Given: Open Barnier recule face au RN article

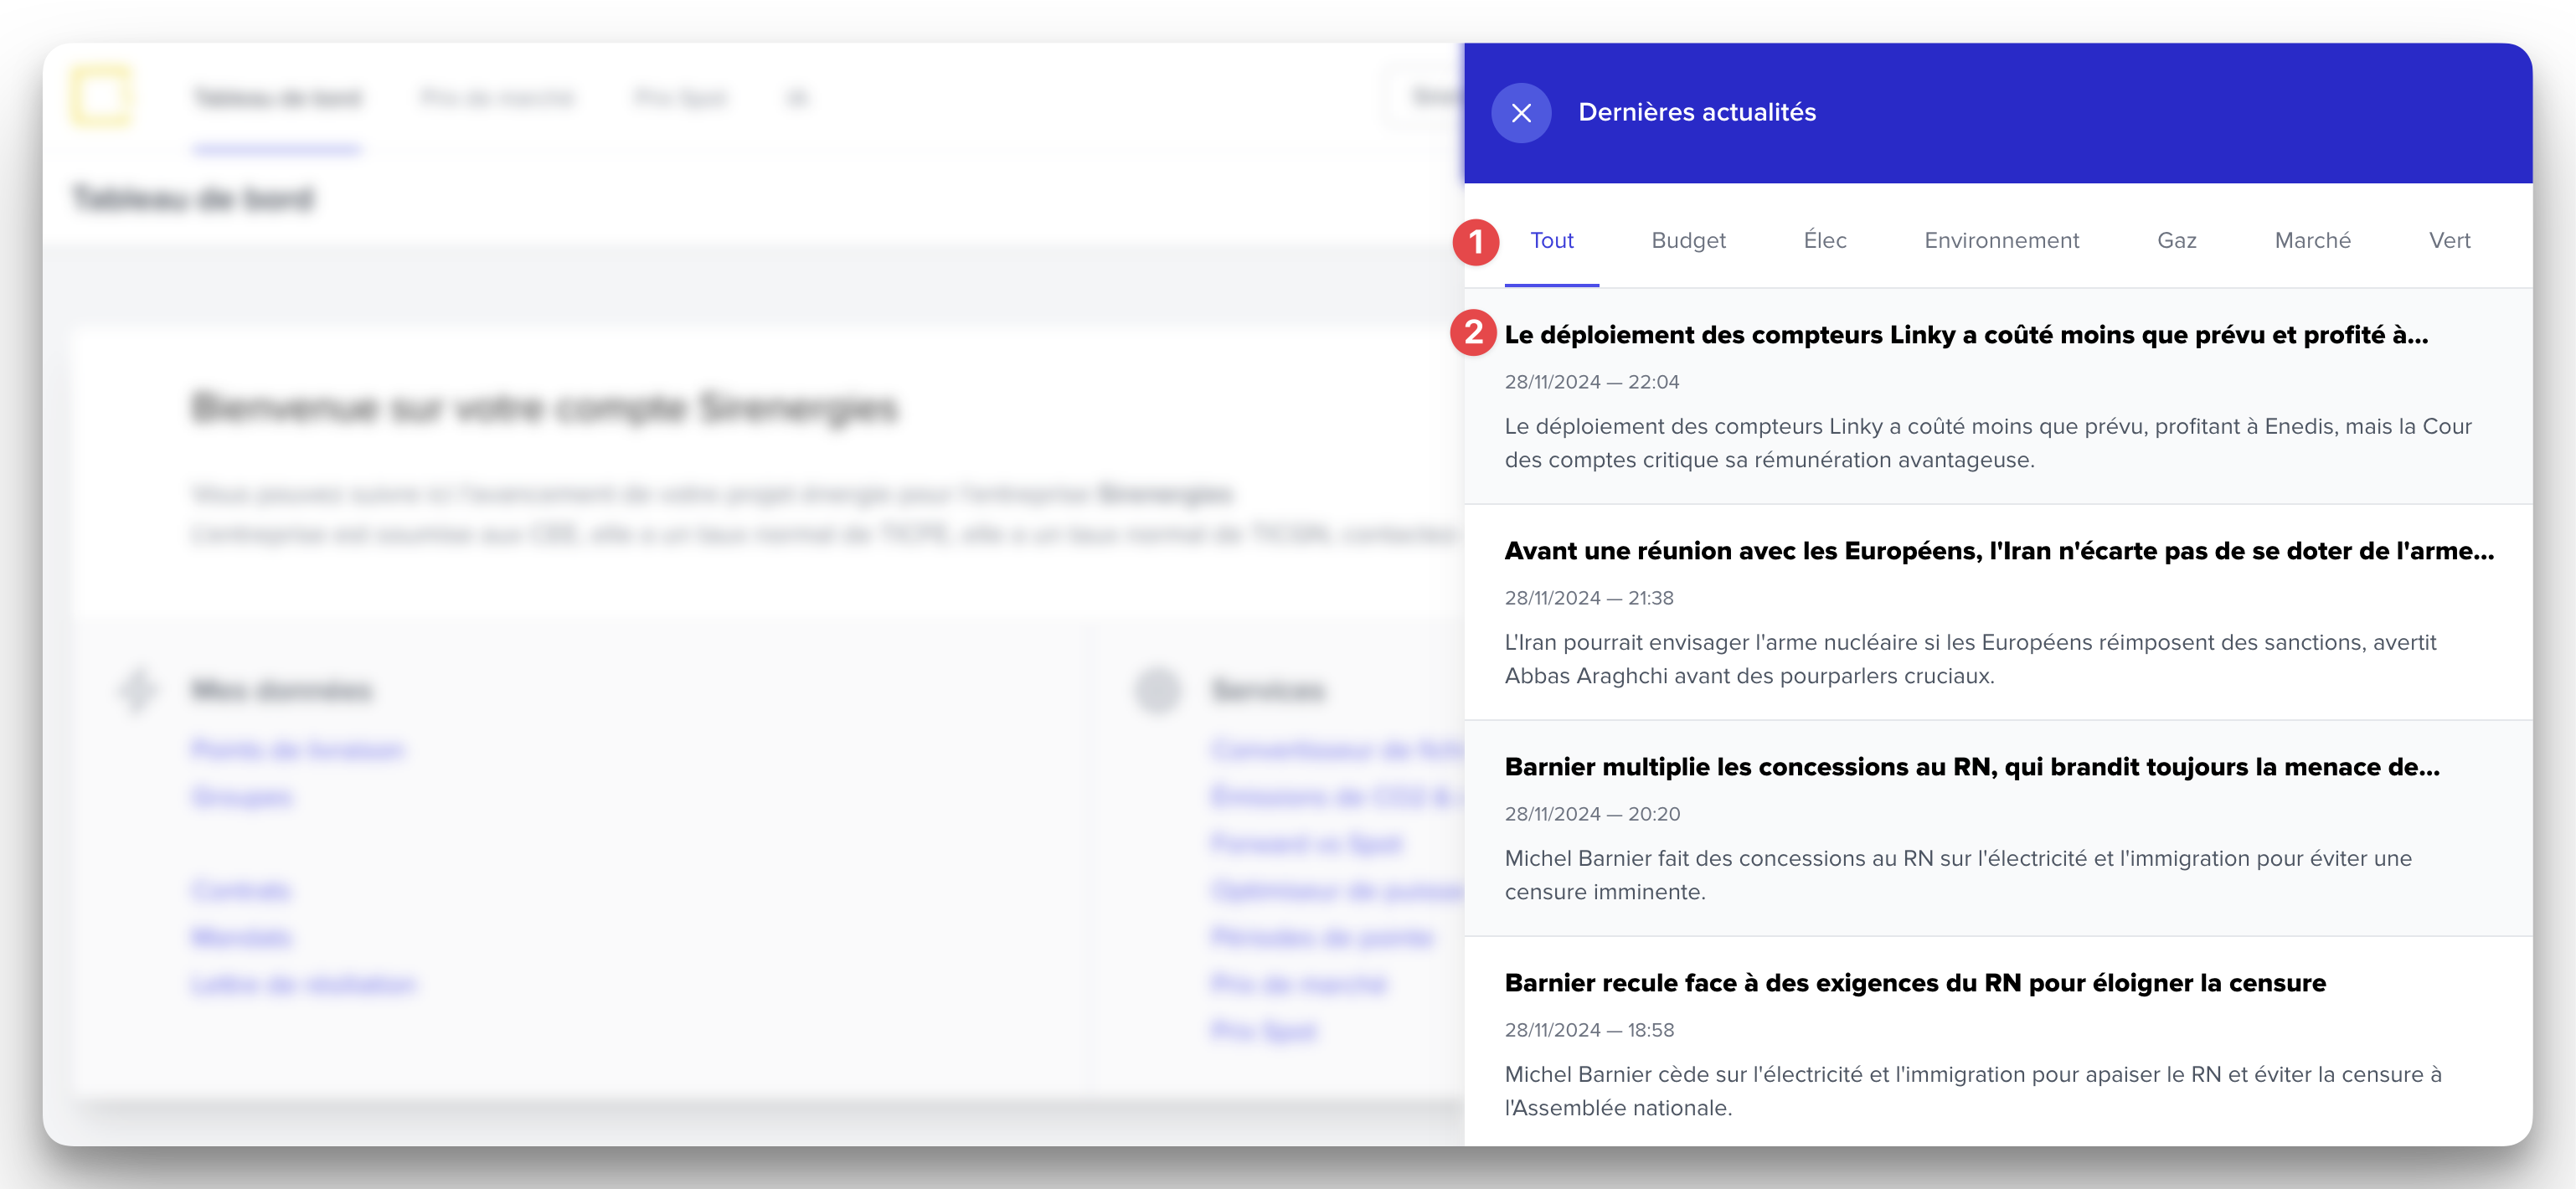Looking at the screenshot, I should [1914, 983].
